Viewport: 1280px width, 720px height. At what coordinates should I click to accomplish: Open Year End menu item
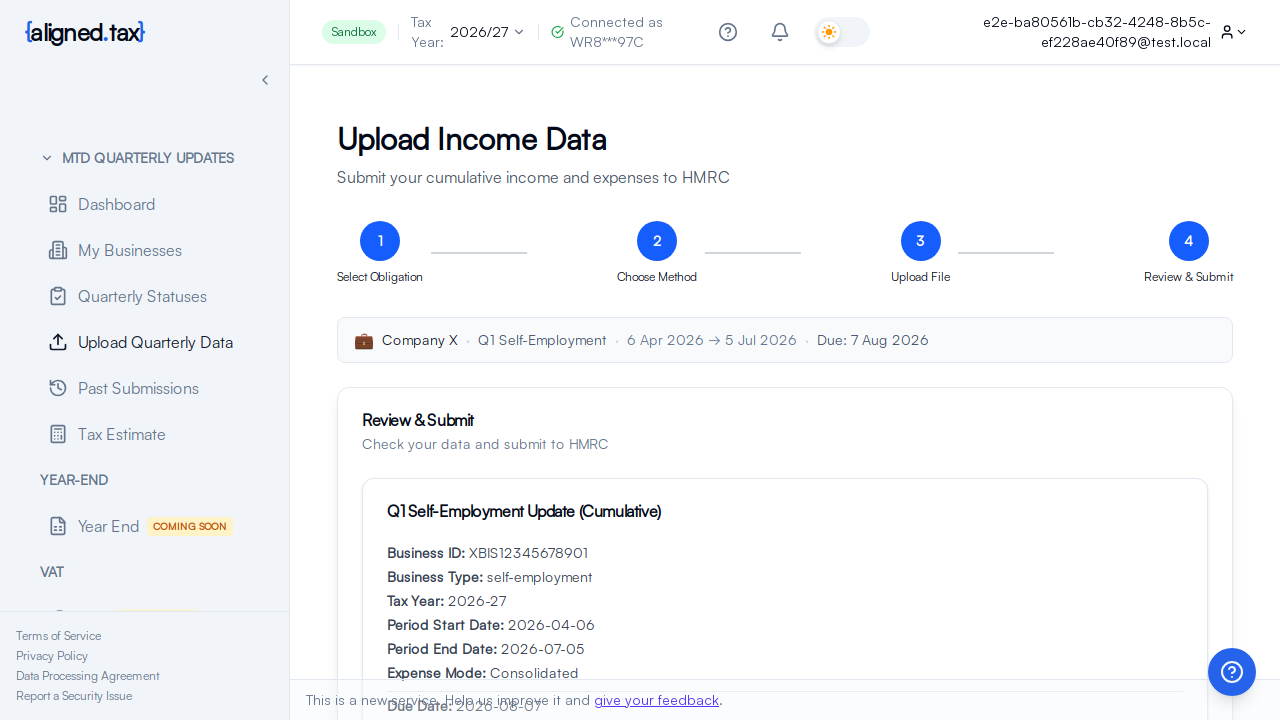tap(108, 526)
